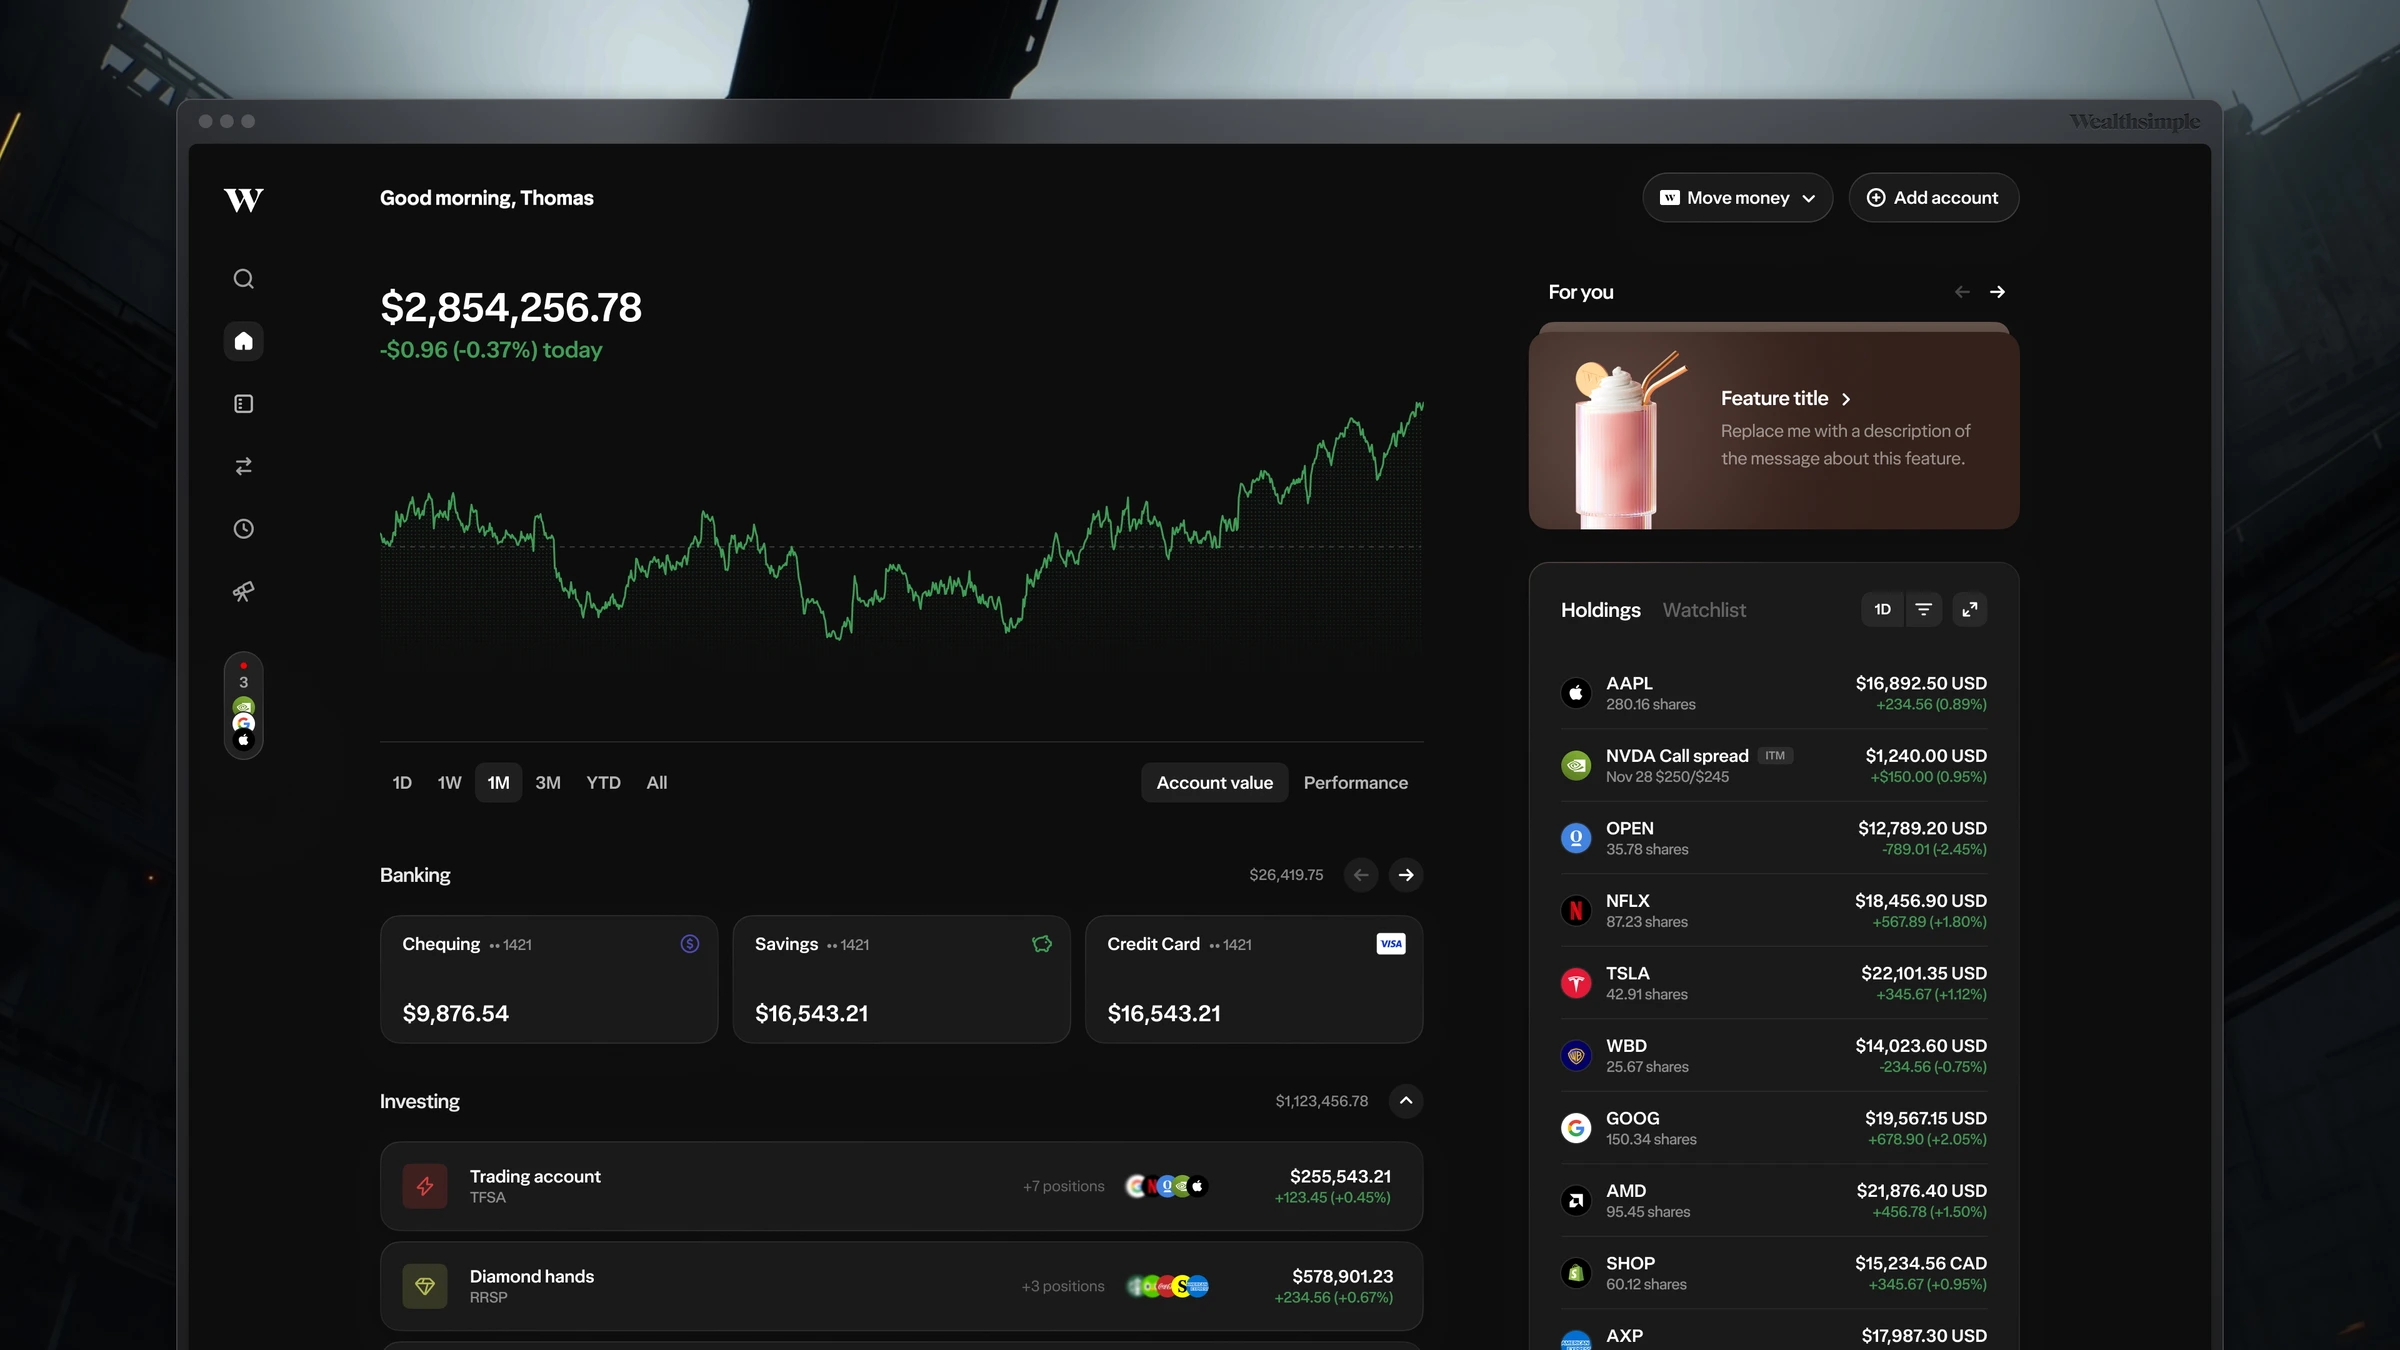Click the TSLA value $22,101.35 USD
Viewport: 2400px width, 1350px height.
coord(1924,973)
